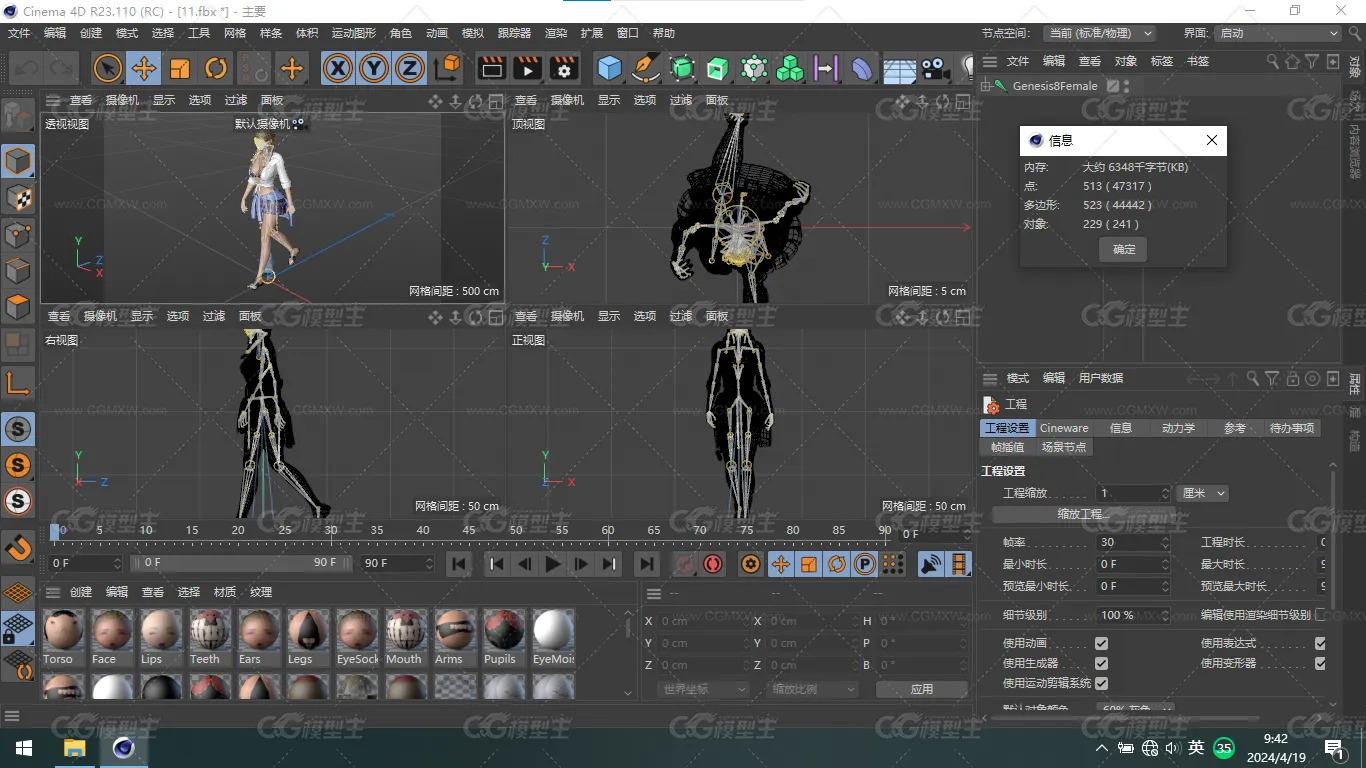This screenshot has height=768, width=1366.
Task: Switch to Model mode cube icon
Action: pyautogui.click(x=18, y=161)
